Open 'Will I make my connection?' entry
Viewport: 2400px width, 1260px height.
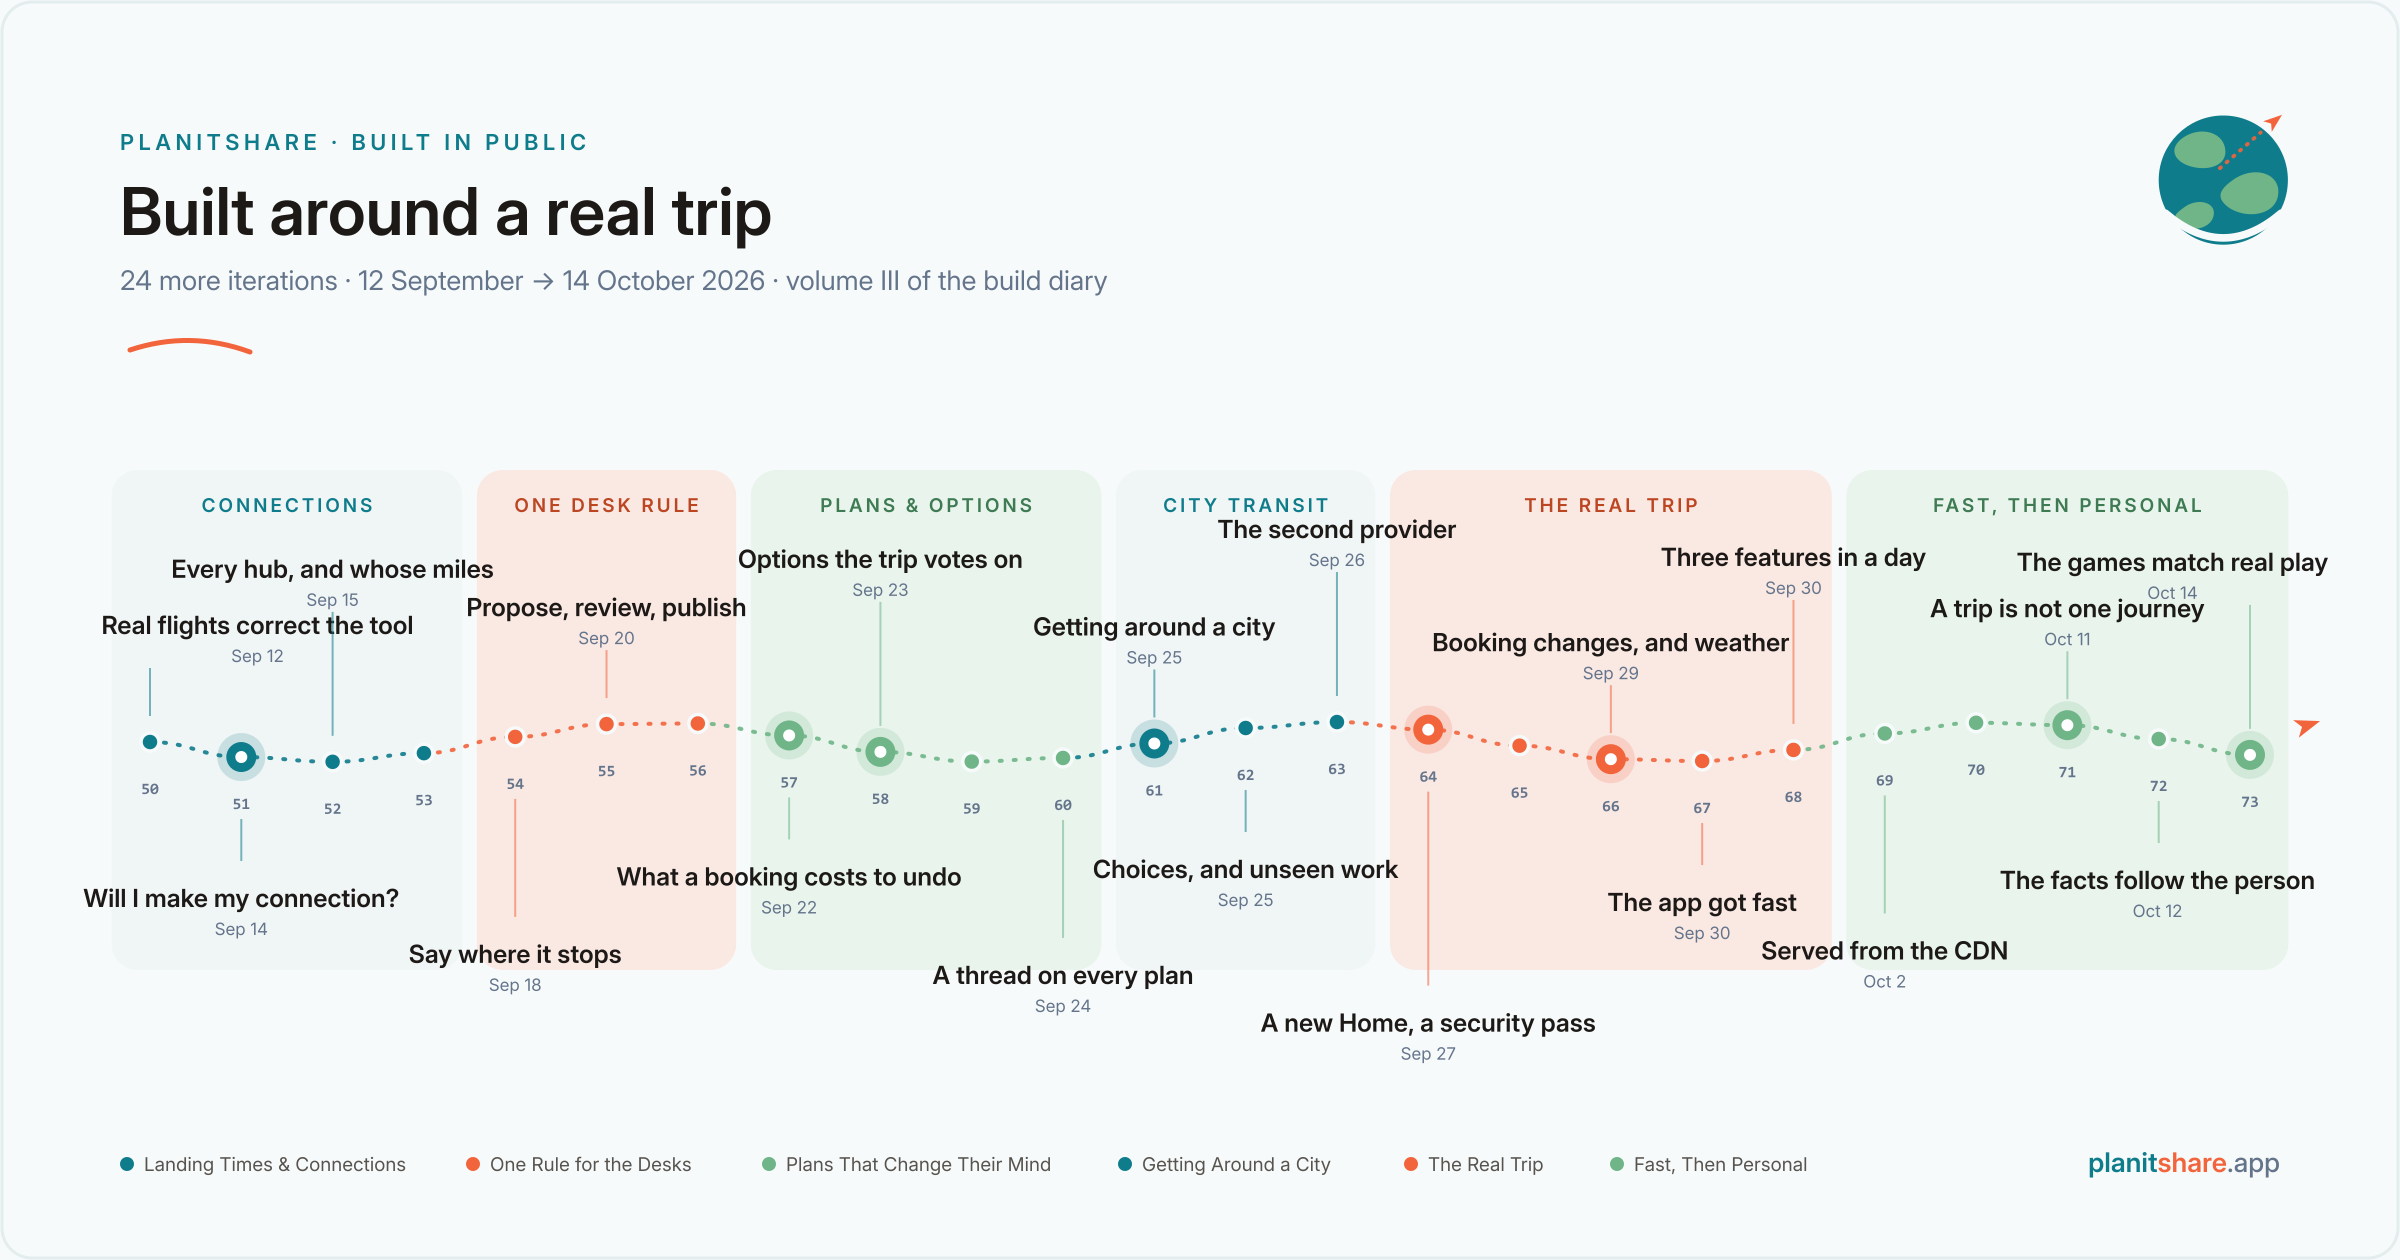[x=241, y=898]
